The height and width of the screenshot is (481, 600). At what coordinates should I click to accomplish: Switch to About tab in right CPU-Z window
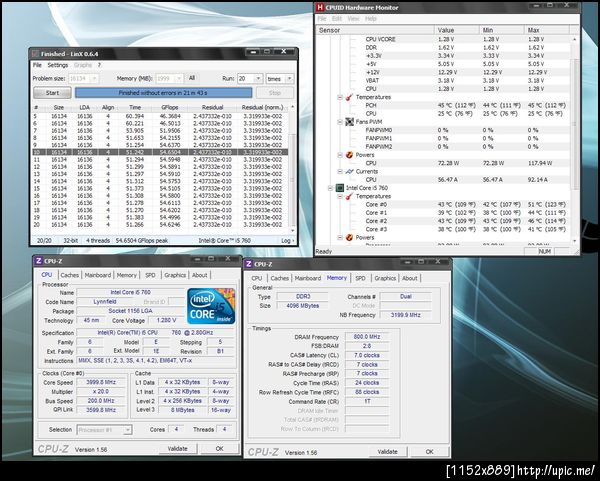pyautogui.click(x=410, y=278)
